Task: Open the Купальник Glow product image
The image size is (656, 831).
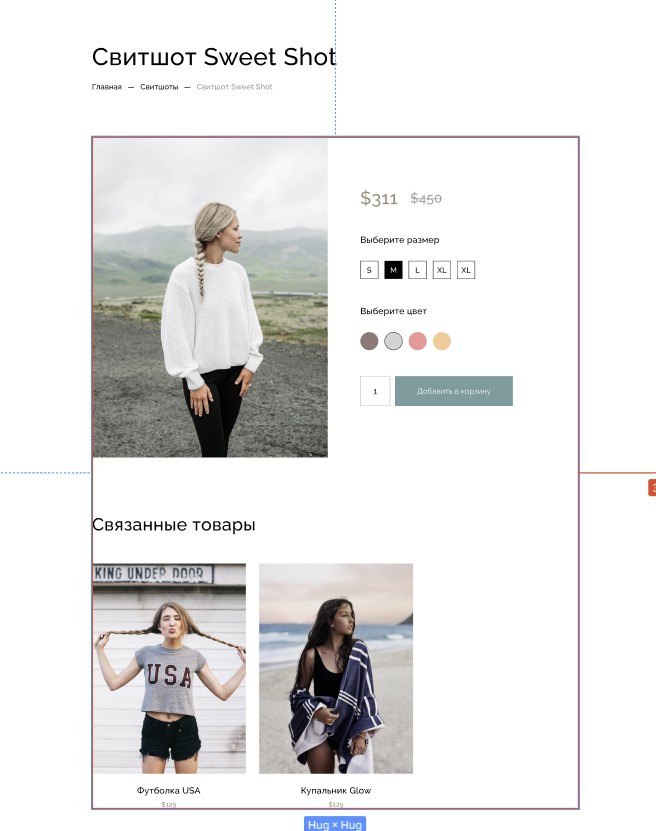Action: pyautogui.click(x=336, y=668)
